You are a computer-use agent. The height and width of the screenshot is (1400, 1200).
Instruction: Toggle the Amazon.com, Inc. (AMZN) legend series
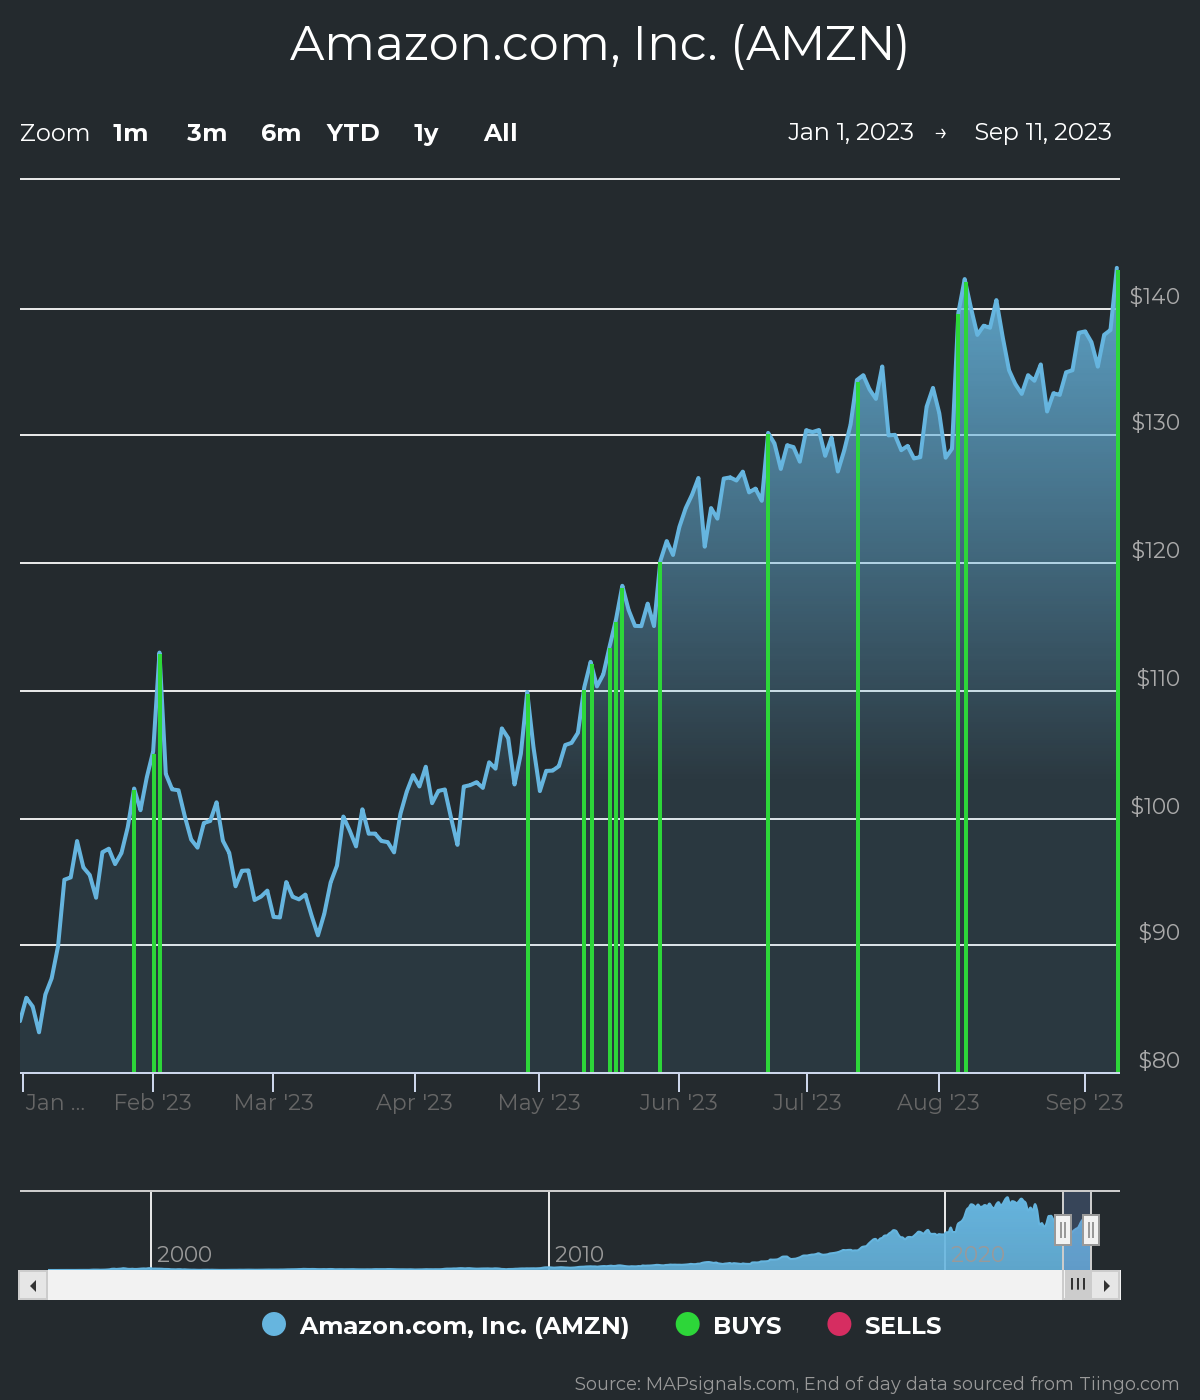pos(465,1326)
